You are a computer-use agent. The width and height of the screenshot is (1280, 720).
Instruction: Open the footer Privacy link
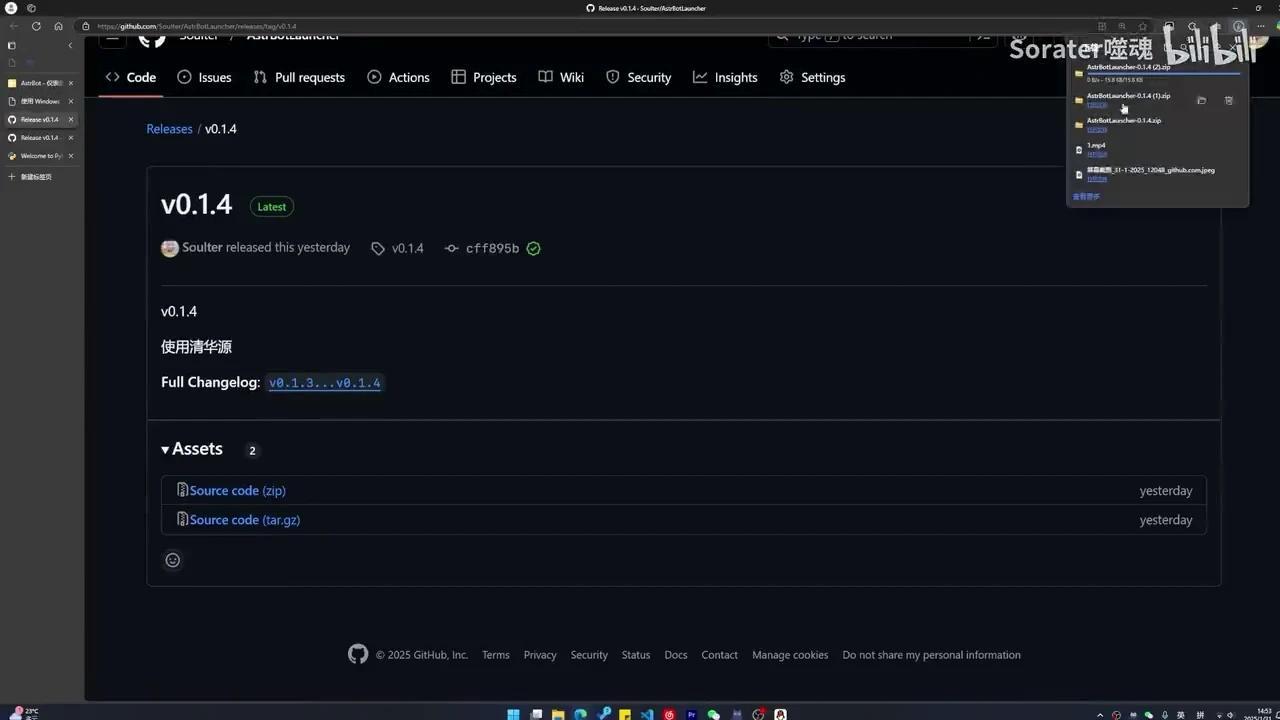[x=540, y=655]
